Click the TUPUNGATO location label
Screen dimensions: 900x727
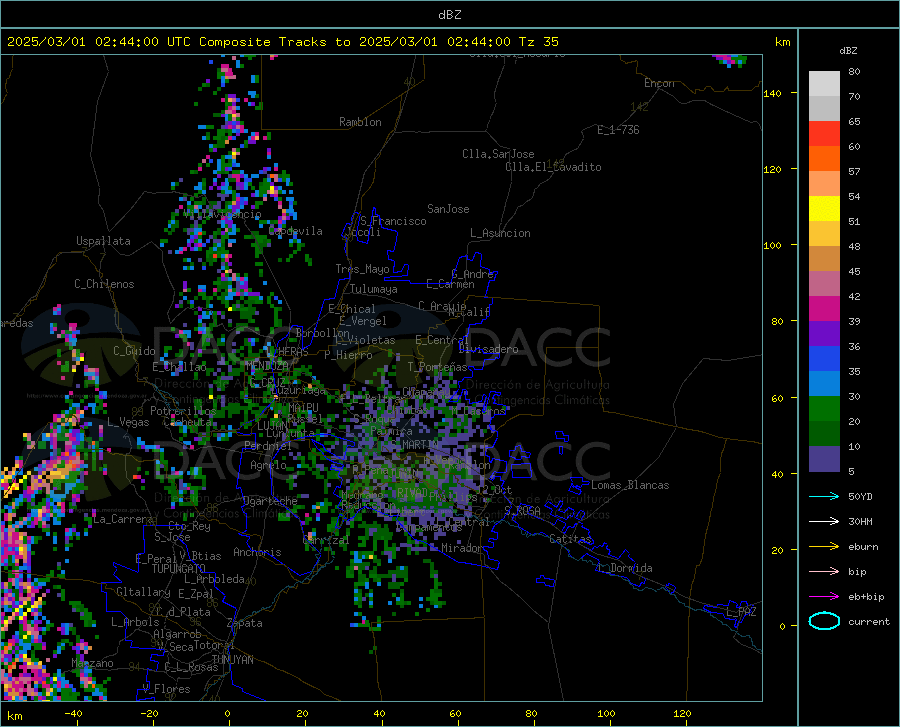tap(179, 569)
